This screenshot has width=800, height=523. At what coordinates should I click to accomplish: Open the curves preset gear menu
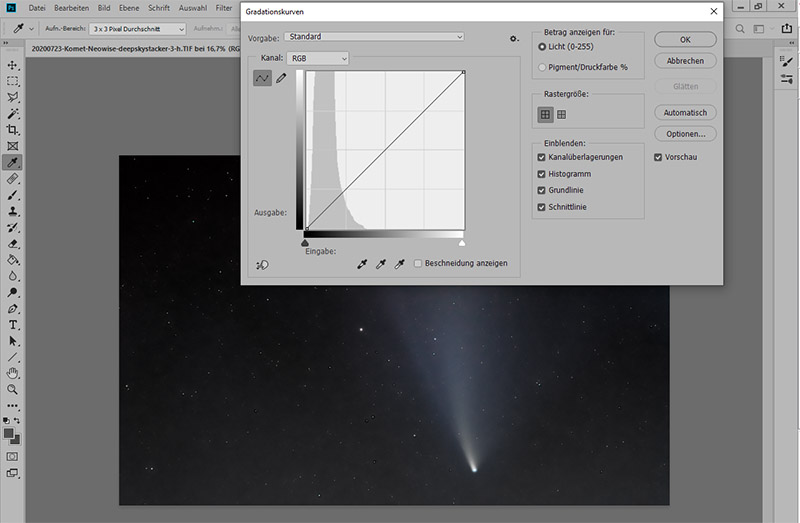click(x=514, y=38)
